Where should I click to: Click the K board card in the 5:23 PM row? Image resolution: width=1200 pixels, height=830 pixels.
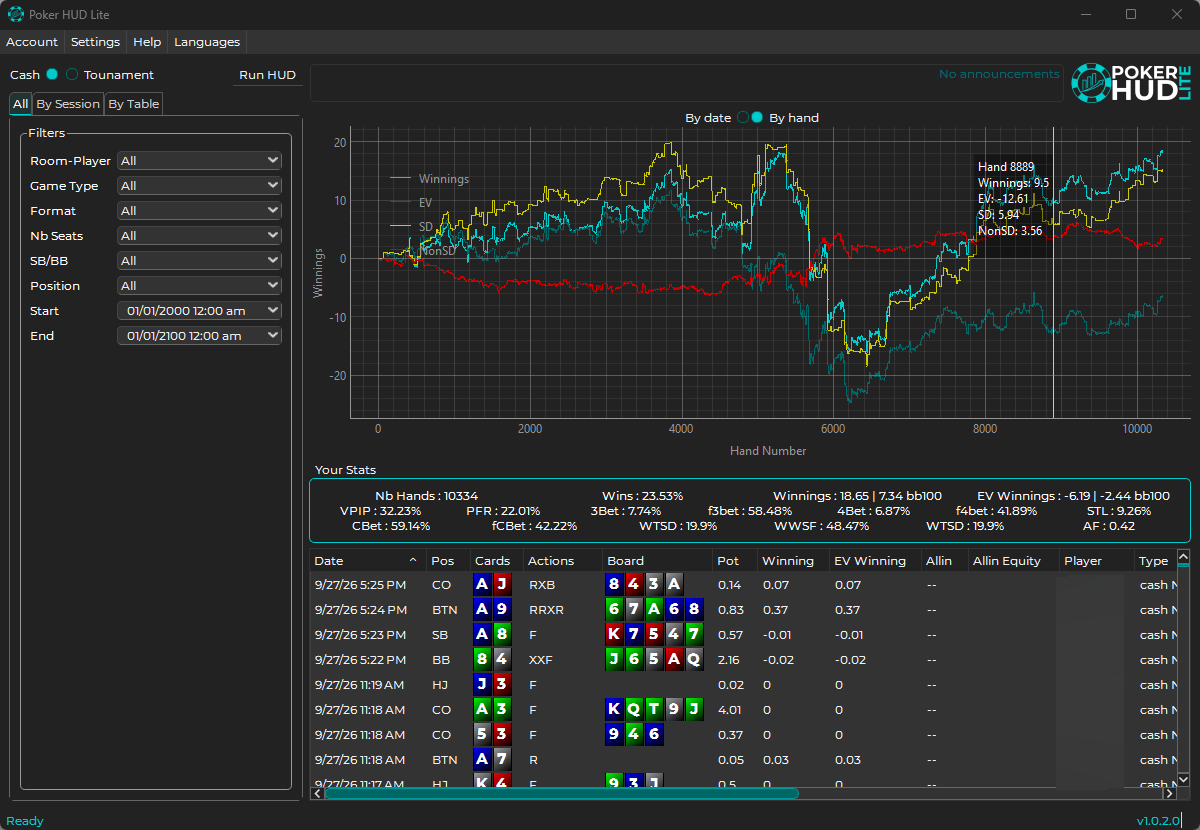coord(615,634)
